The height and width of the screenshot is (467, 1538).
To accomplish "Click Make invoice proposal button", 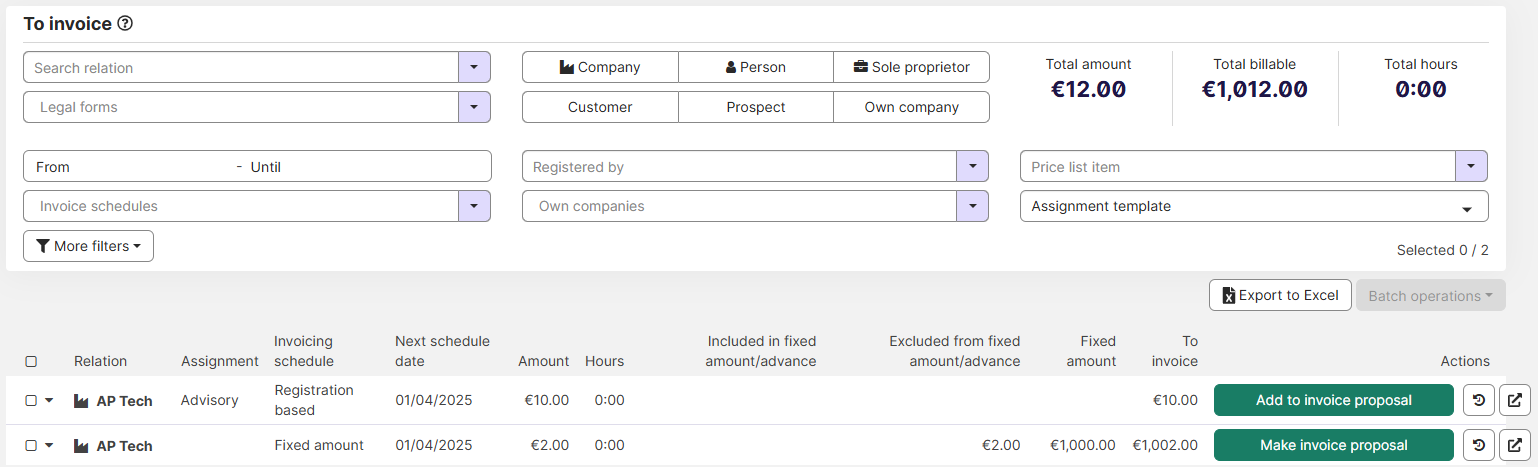I will pyautogui.click(x=1333, y=445).
